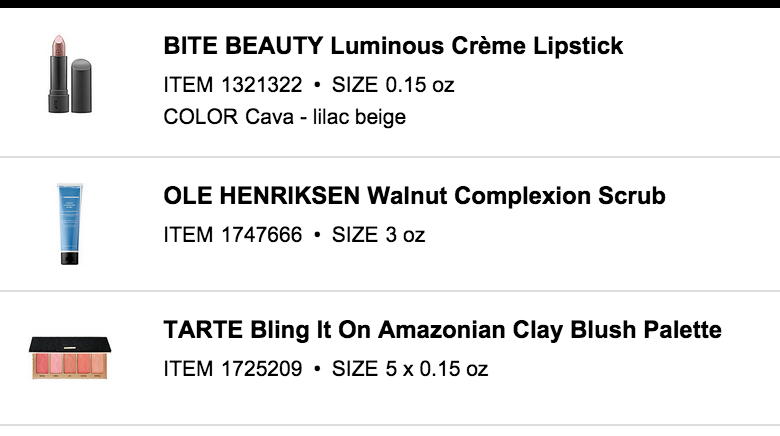Click the SIZE 5 x 0.15 oz label

(410, 369)
